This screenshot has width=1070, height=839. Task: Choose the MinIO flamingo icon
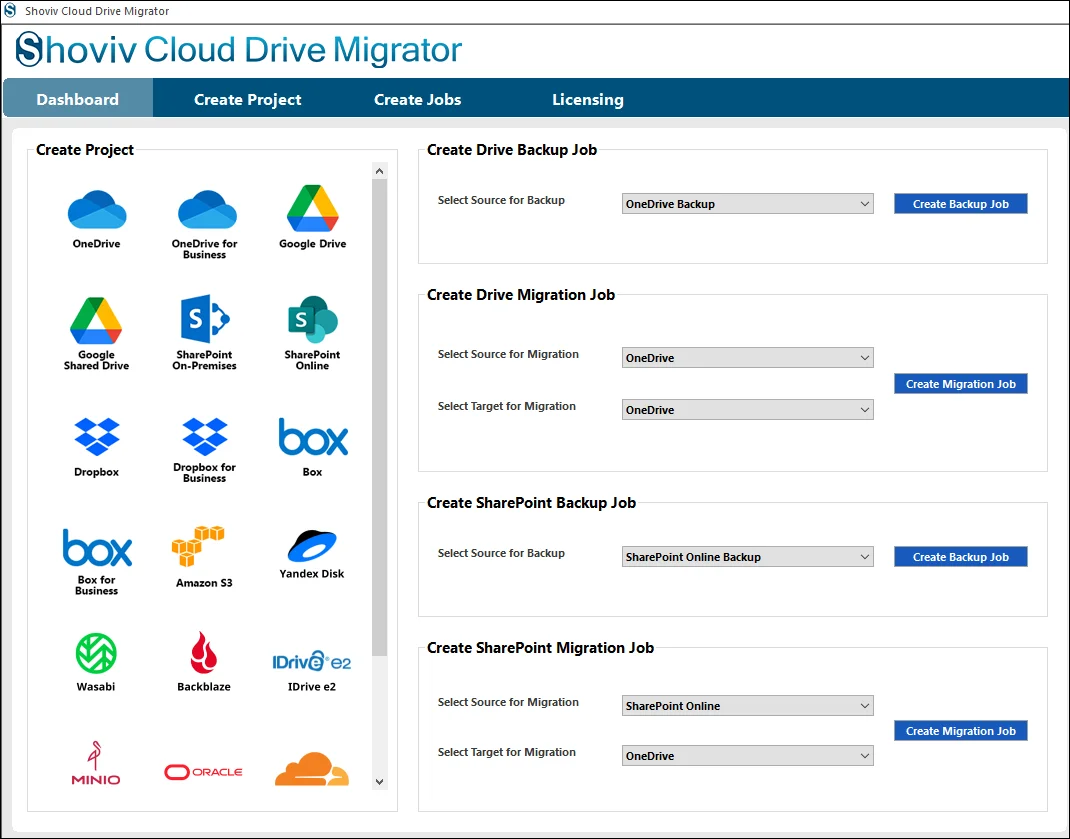coord(96,763)
